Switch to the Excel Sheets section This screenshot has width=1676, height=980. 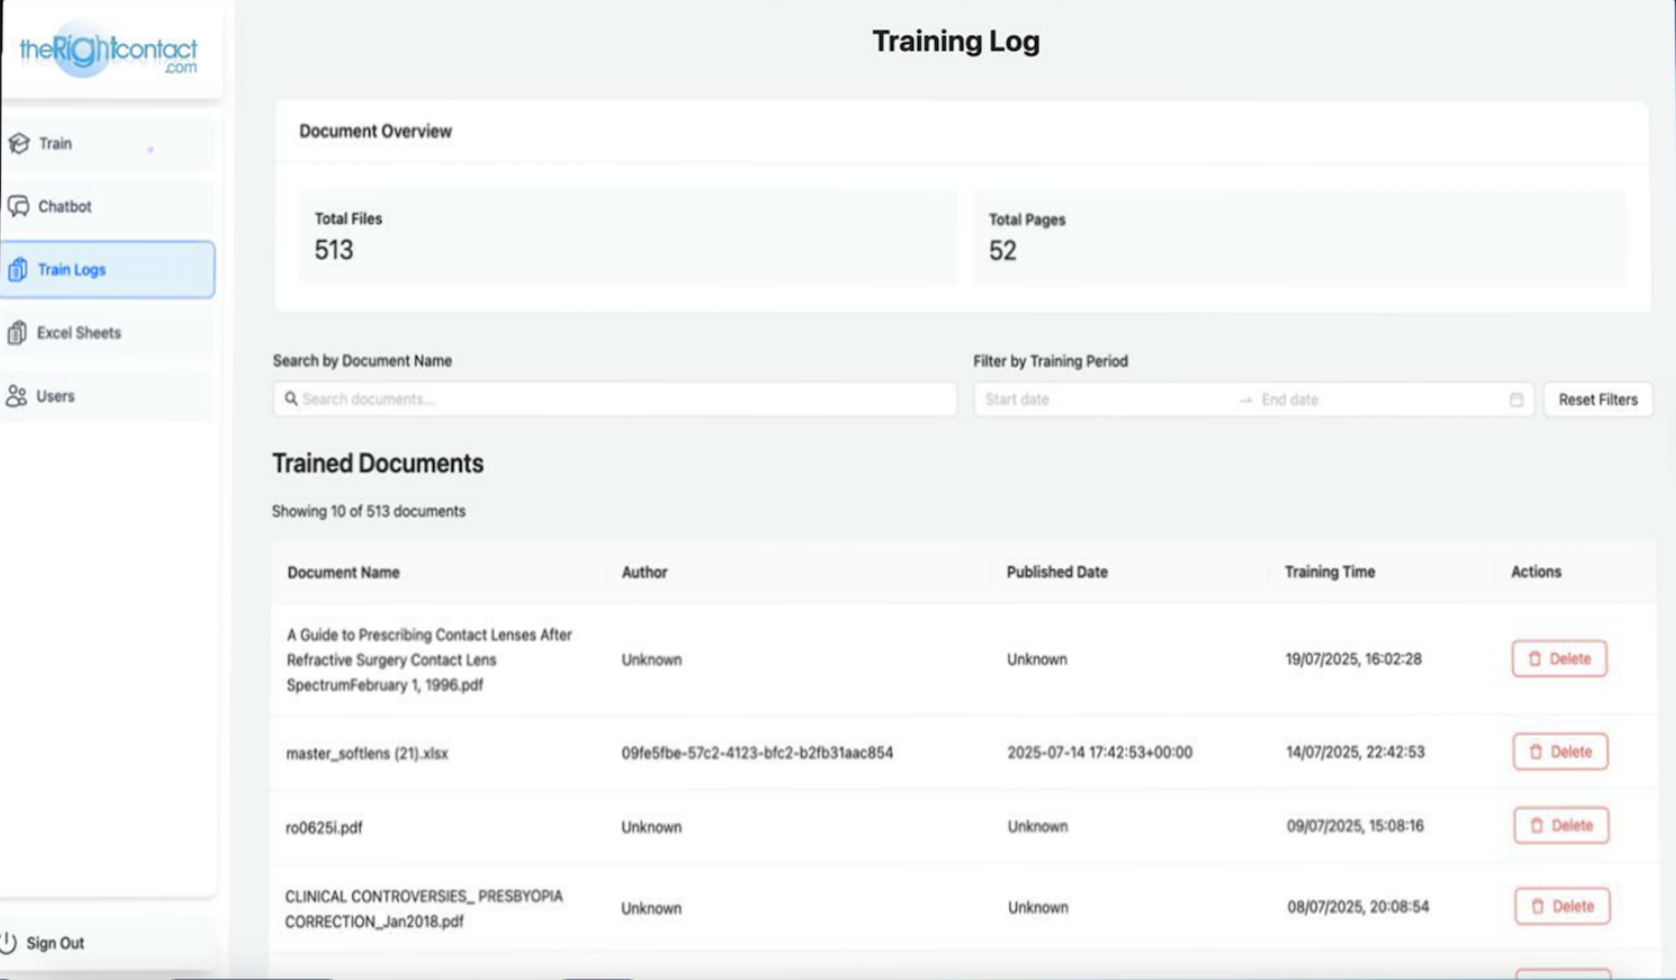pos(78,332)
